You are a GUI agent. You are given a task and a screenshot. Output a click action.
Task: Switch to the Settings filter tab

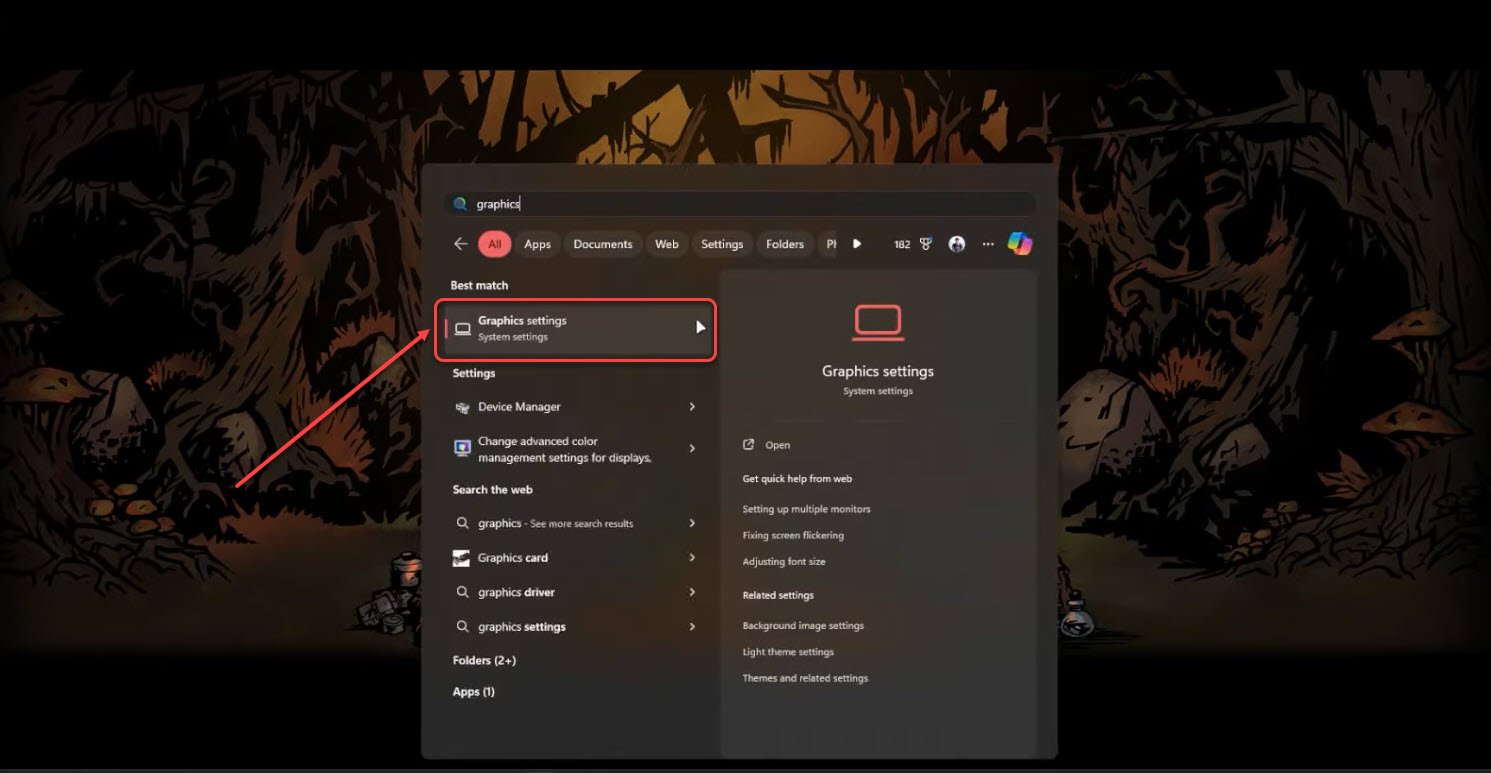tap(722, 244)
